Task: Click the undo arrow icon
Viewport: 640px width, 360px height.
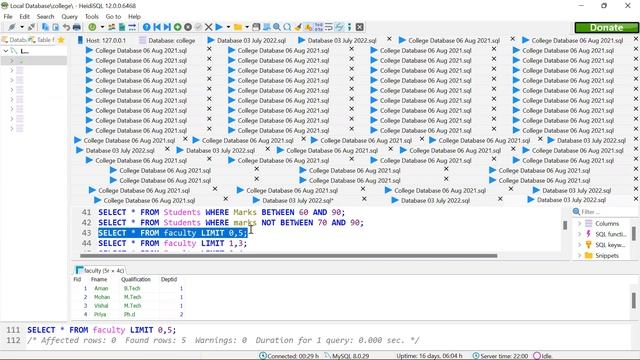Action: 66,27
